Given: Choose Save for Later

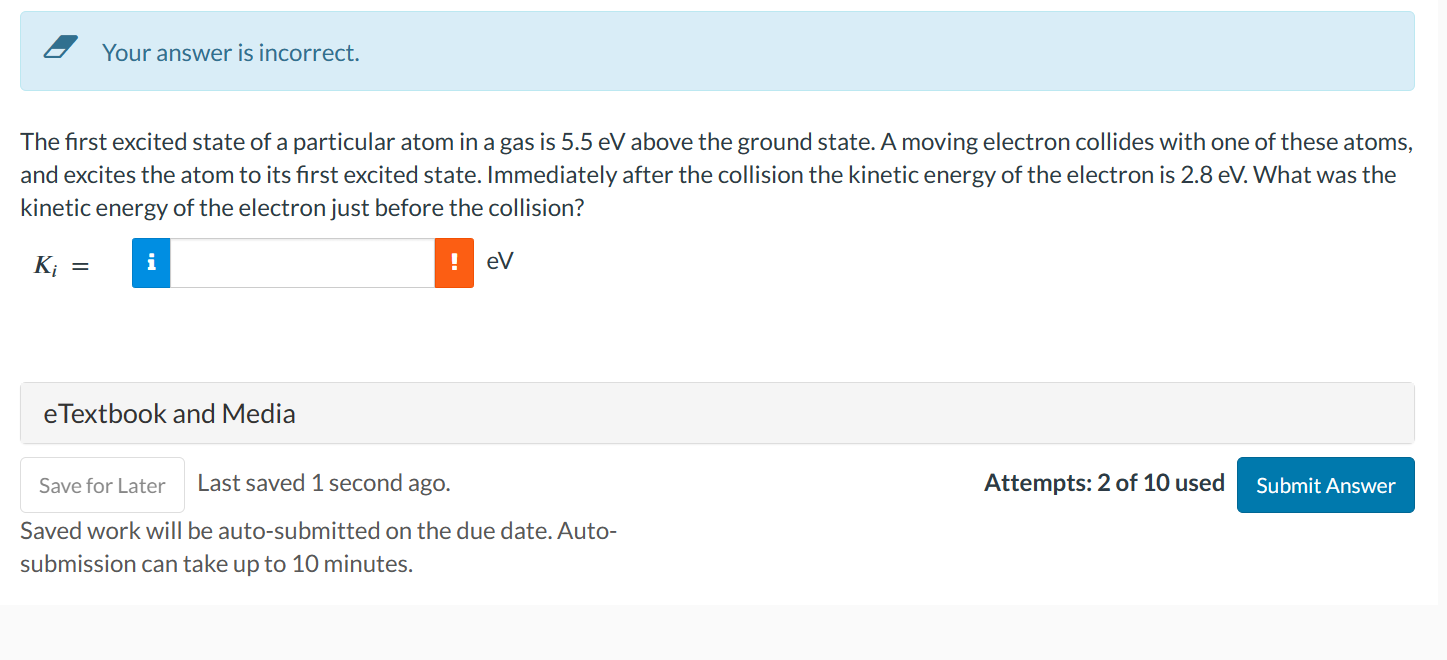Looking at the screenshot, I should [102, 485].
